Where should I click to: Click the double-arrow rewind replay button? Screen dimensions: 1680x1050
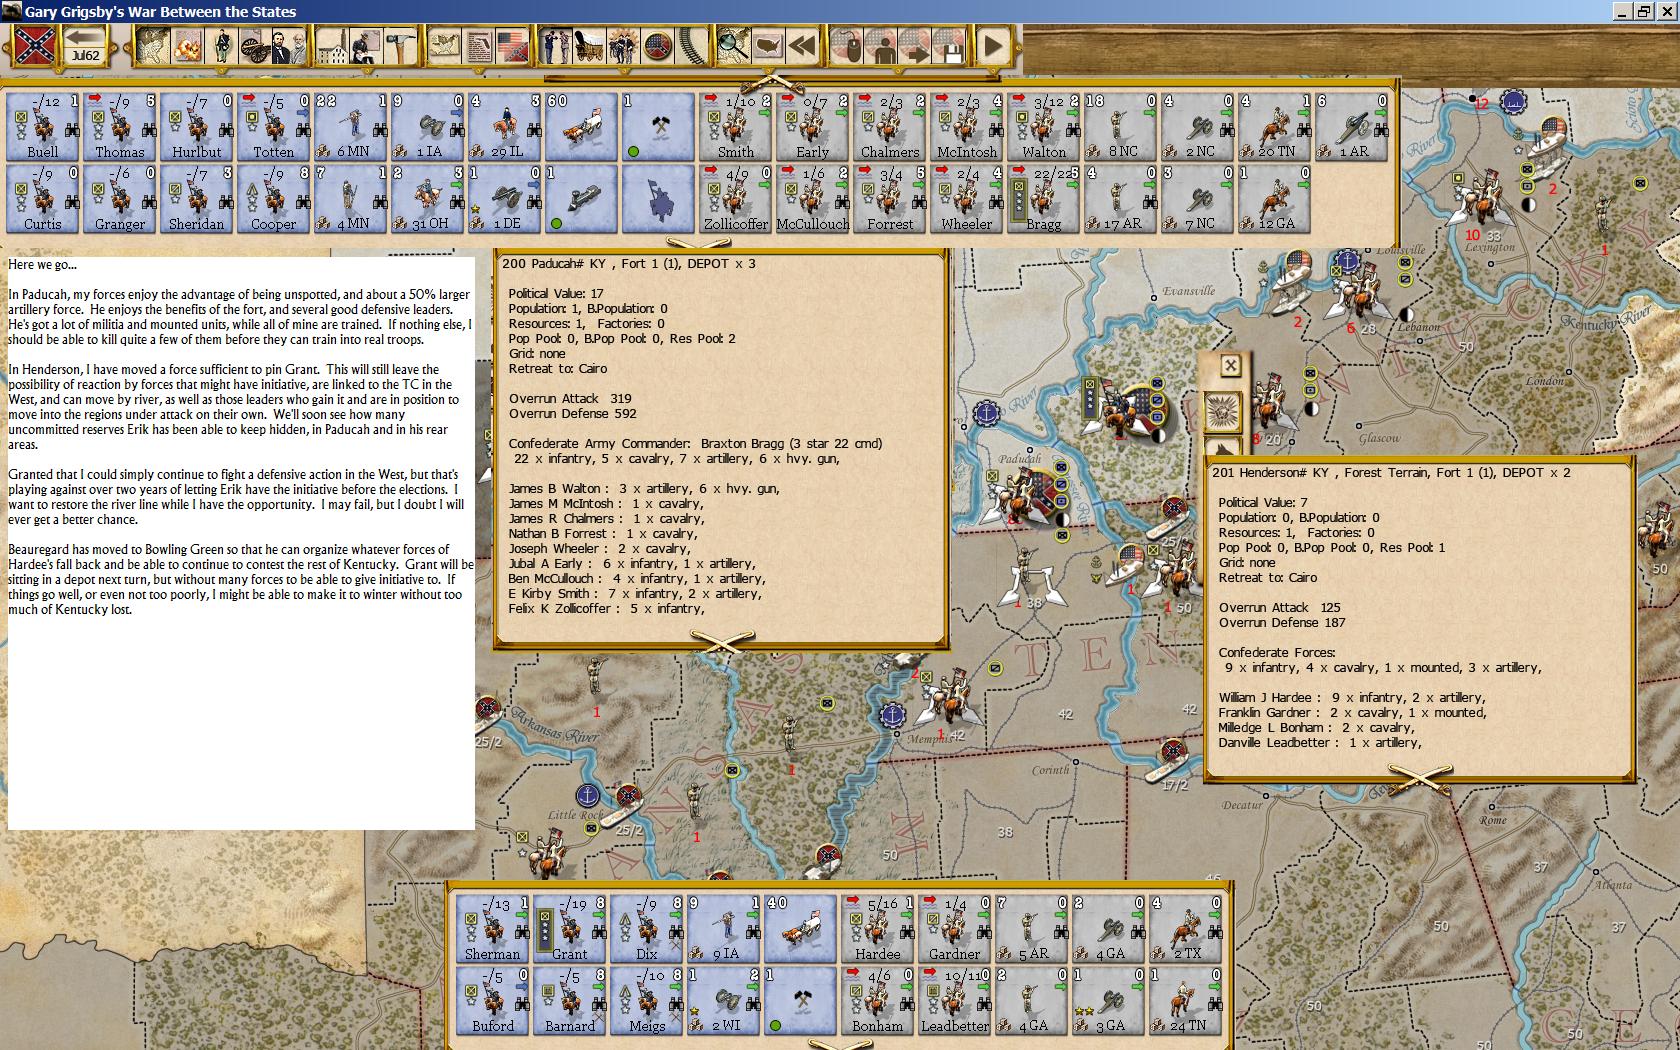801,46
